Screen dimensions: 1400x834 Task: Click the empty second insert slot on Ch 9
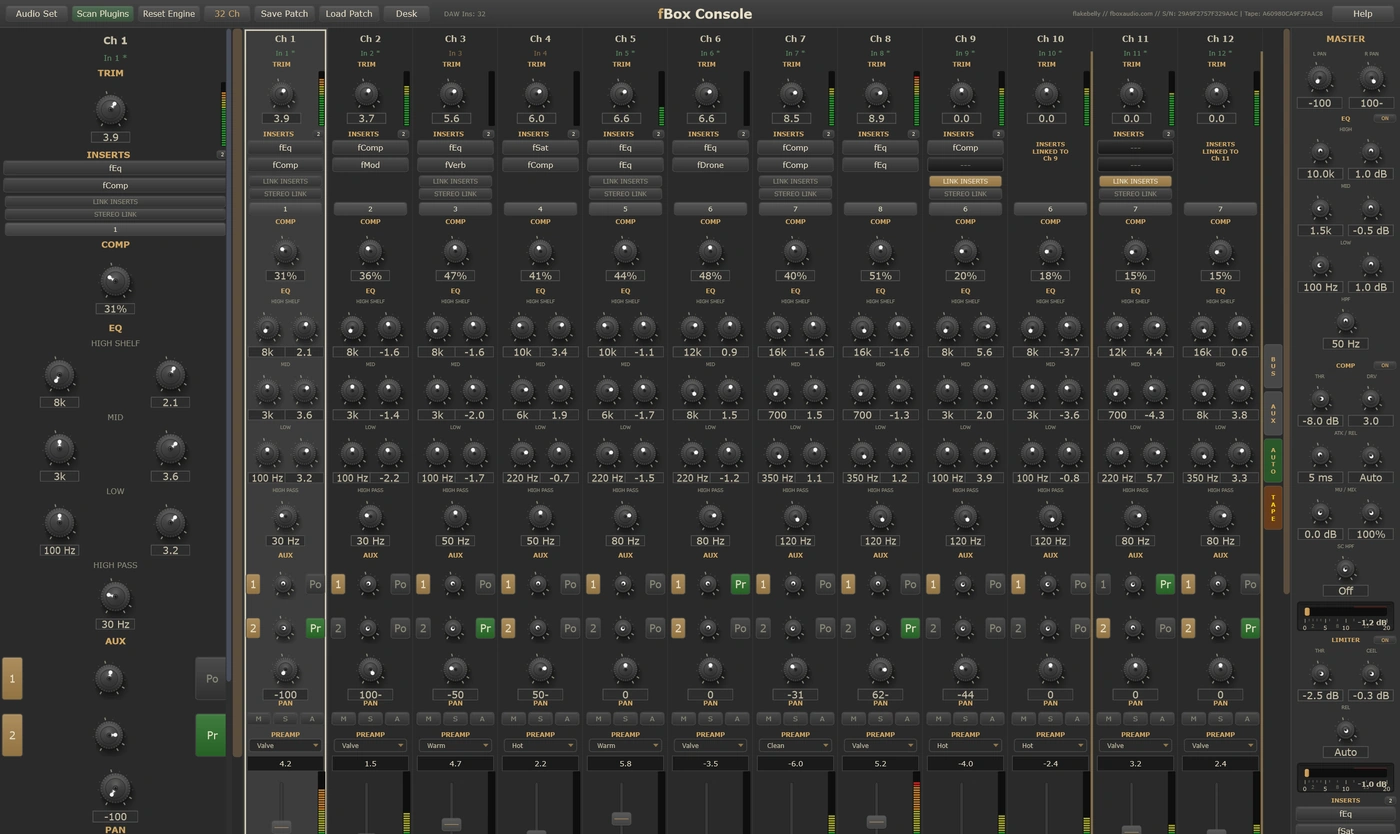(x=965, y=165)
